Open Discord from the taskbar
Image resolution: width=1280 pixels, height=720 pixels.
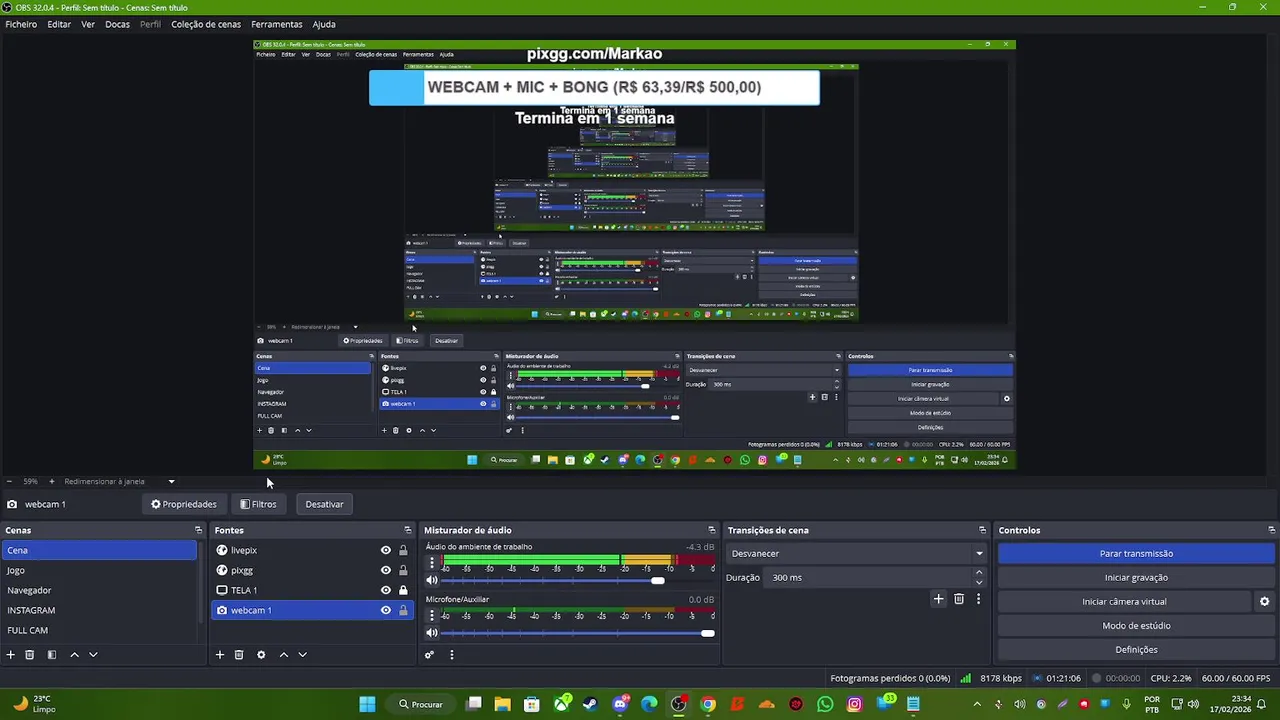(620, 704)
